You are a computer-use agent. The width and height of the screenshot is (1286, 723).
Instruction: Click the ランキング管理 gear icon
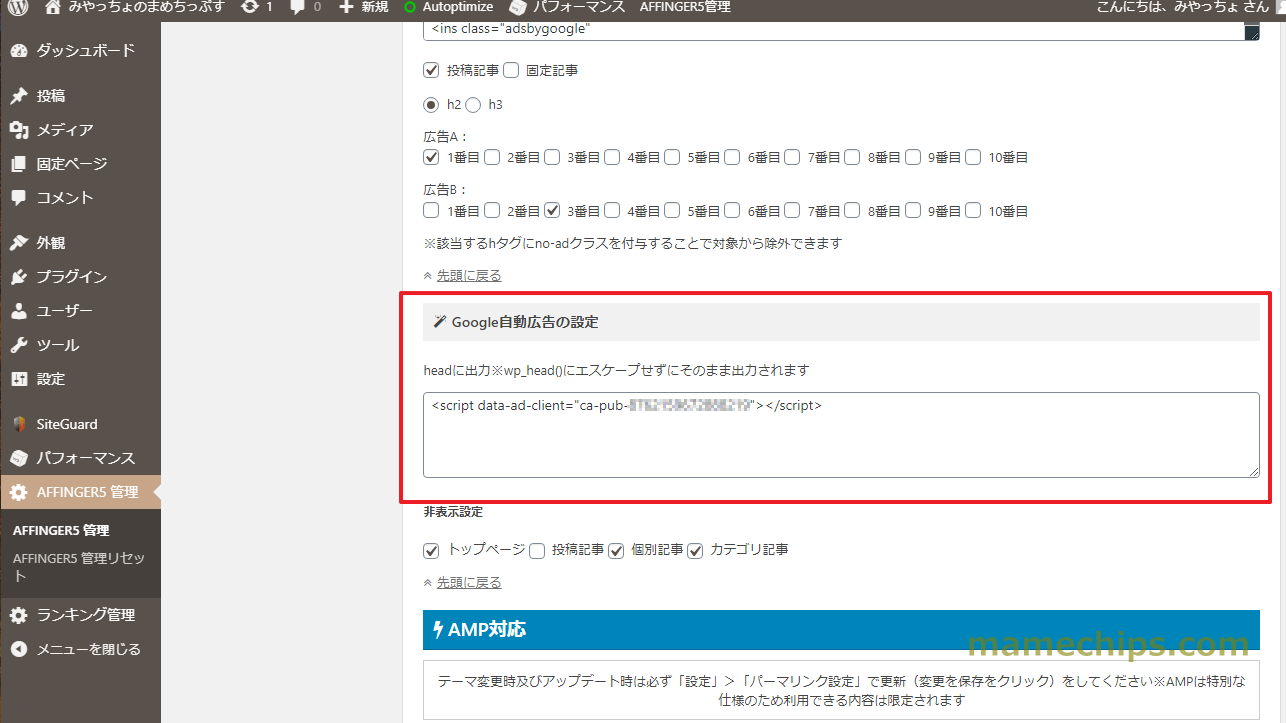18,615
